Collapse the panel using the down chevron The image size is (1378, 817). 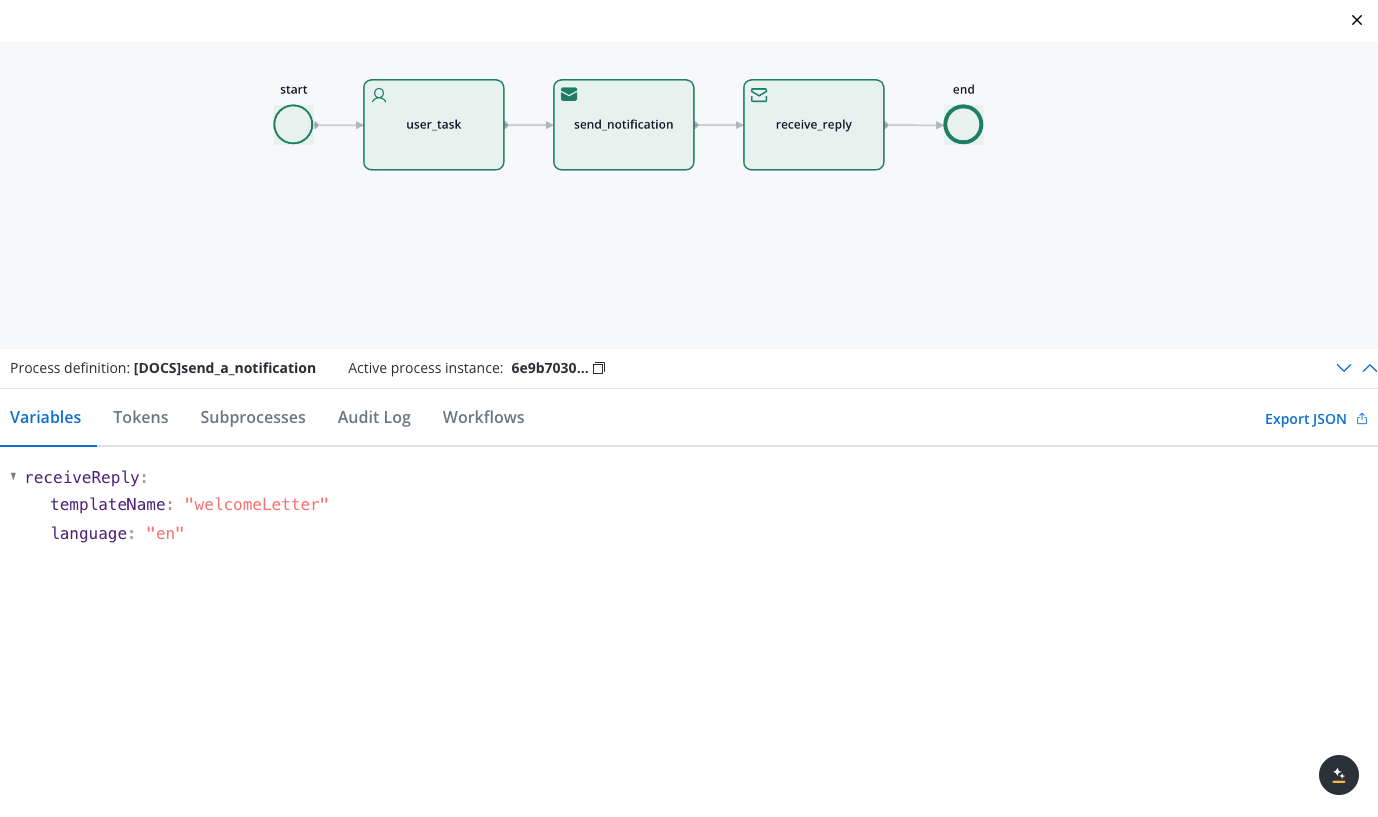1344,368
